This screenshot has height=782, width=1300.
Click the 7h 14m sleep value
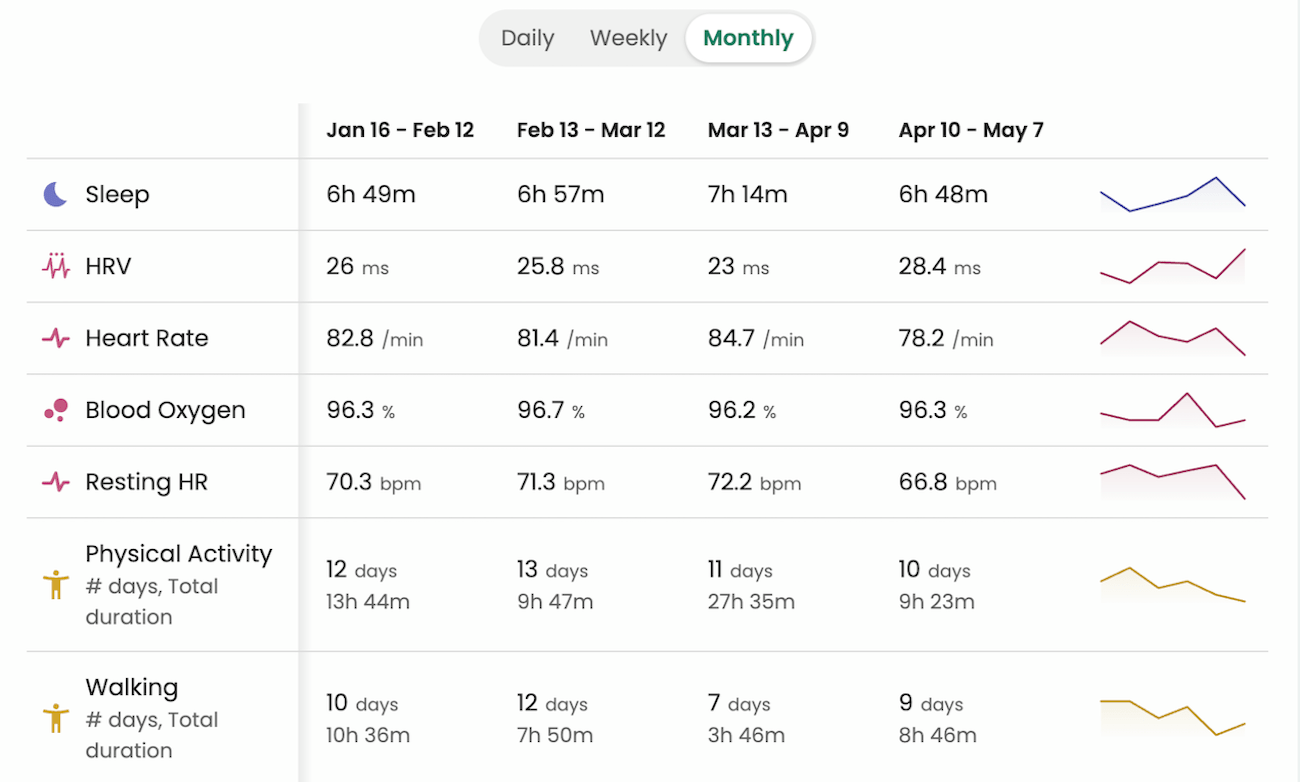click(747, 194)
